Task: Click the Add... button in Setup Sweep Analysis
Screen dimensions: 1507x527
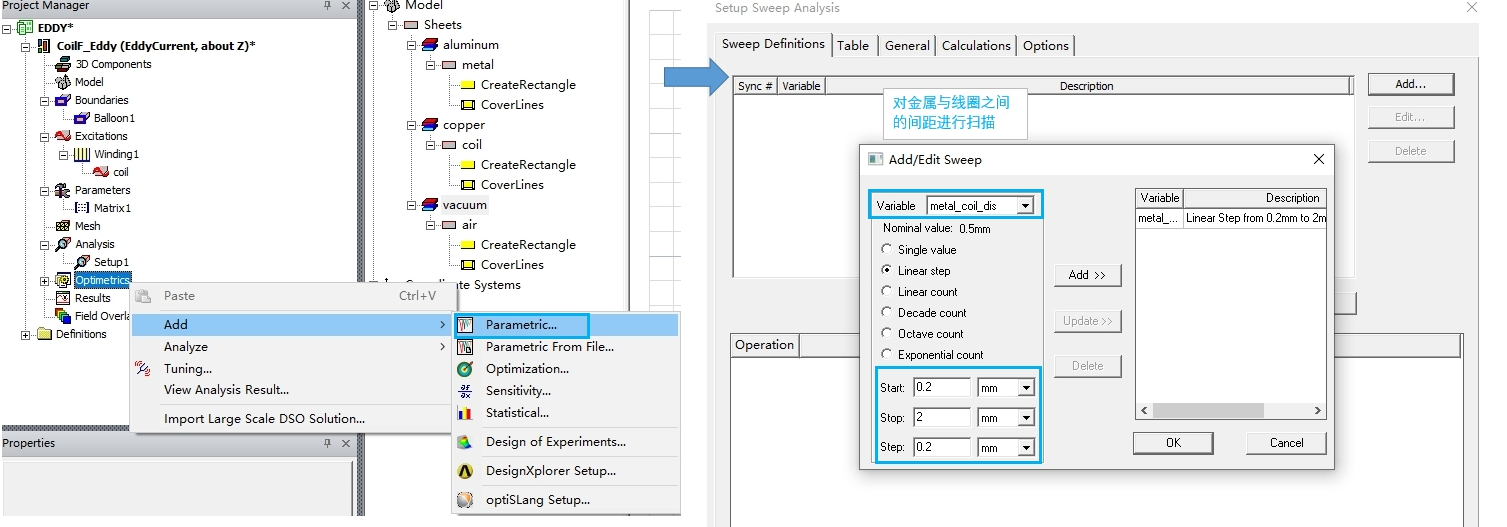Action: [1410, 84]
